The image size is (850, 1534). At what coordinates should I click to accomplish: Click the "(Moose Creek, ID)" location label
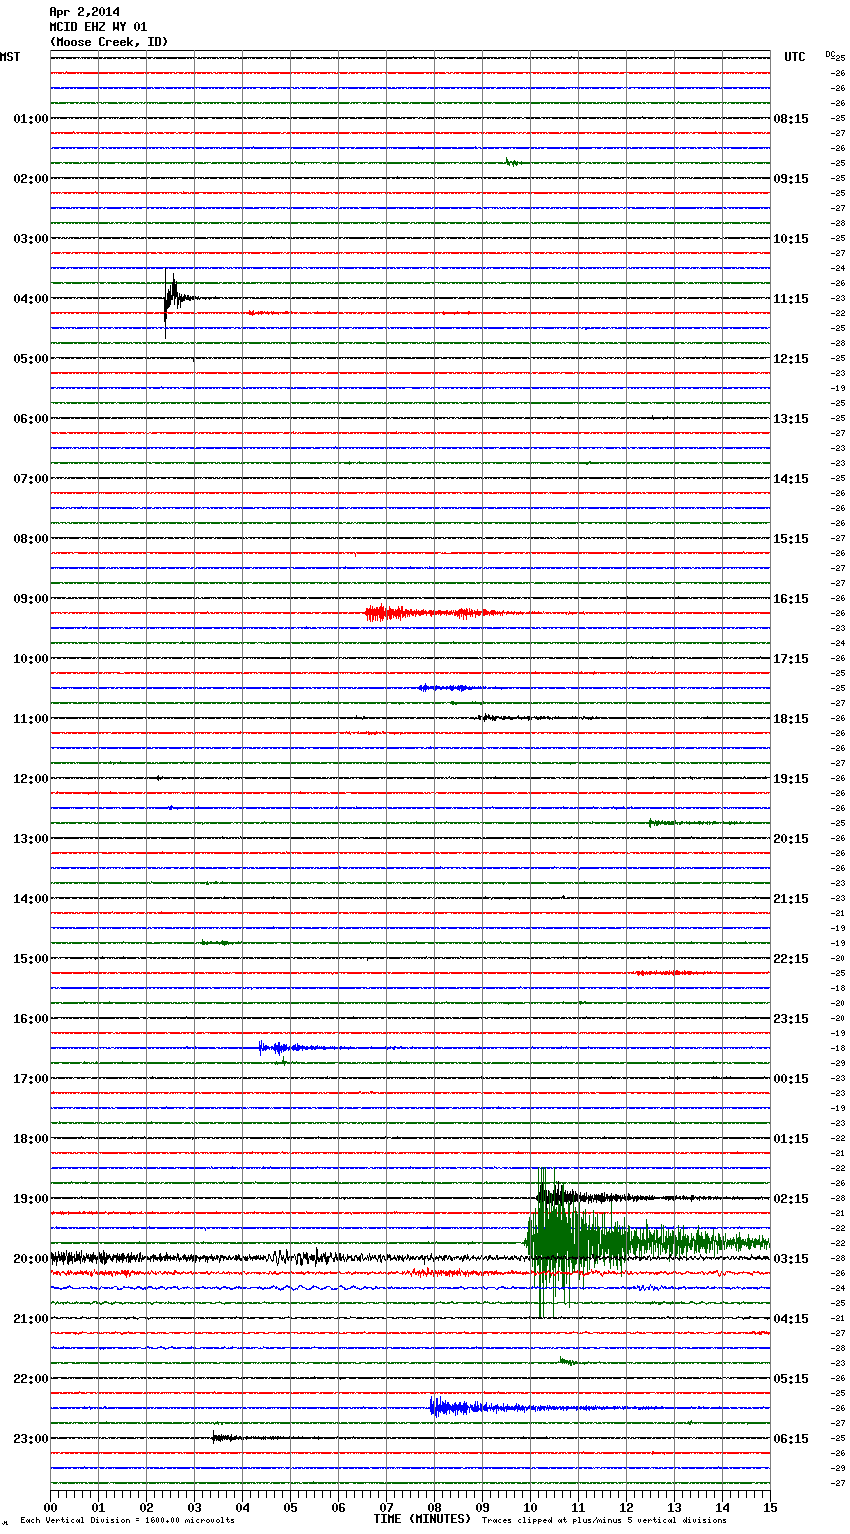109,42
